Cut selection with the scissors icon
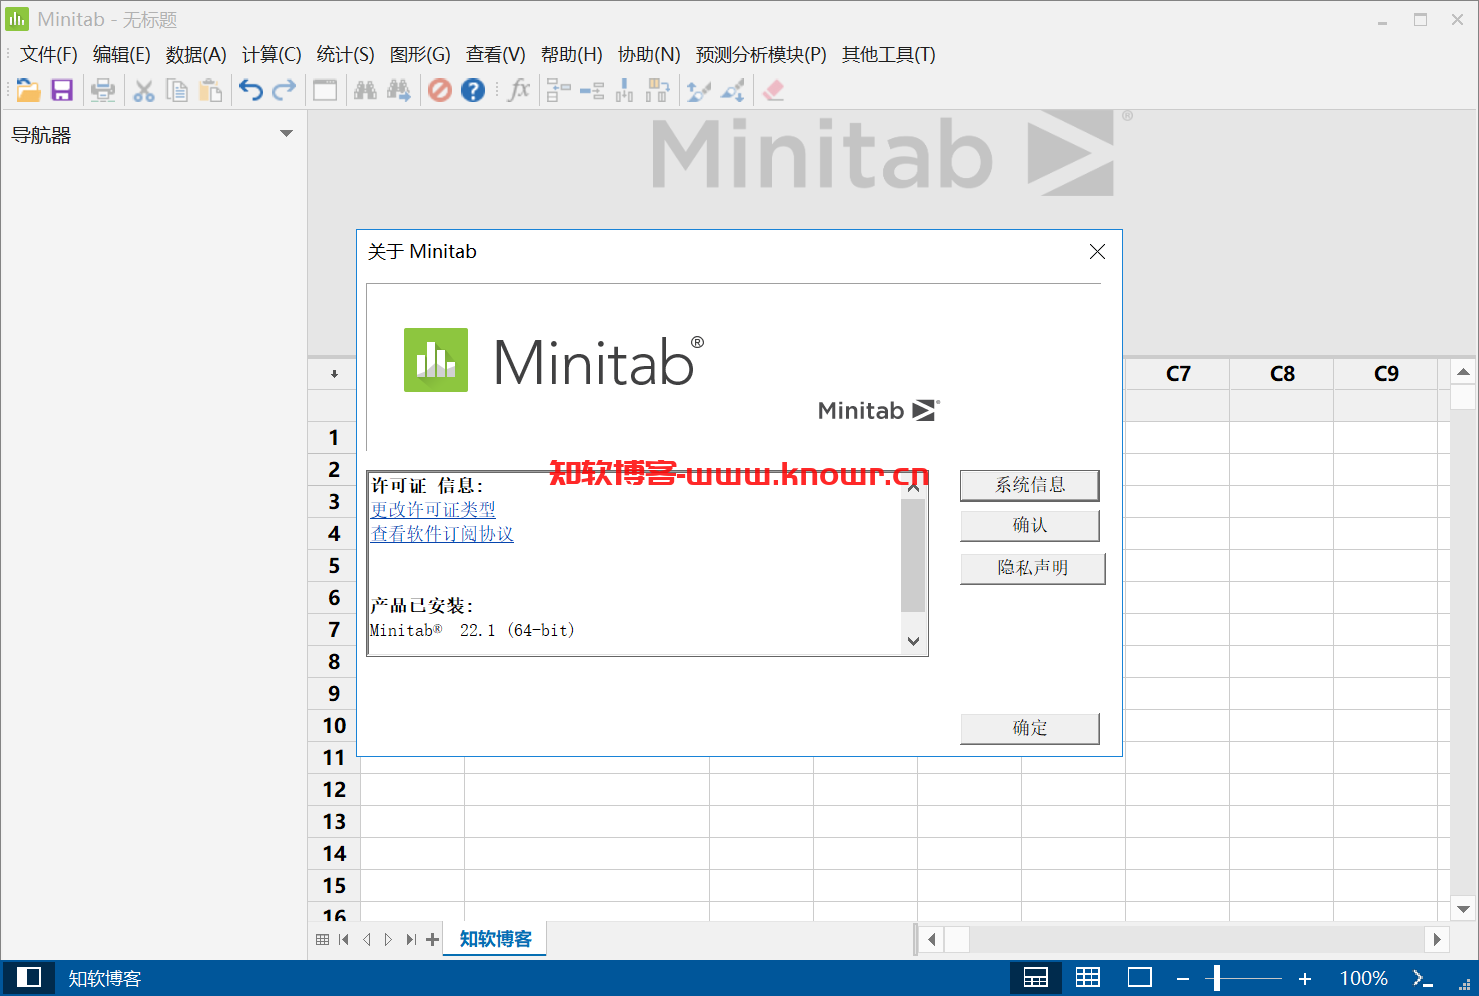Screen dimensions: 1479x996 click(144, 91)
